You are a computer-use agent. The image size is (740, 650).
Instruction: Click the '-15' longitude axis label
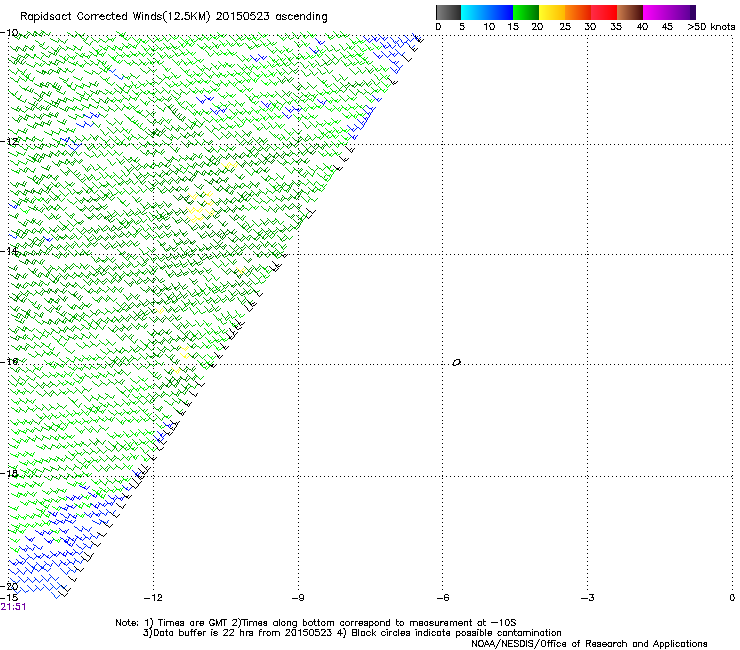[x=9, y=597]
